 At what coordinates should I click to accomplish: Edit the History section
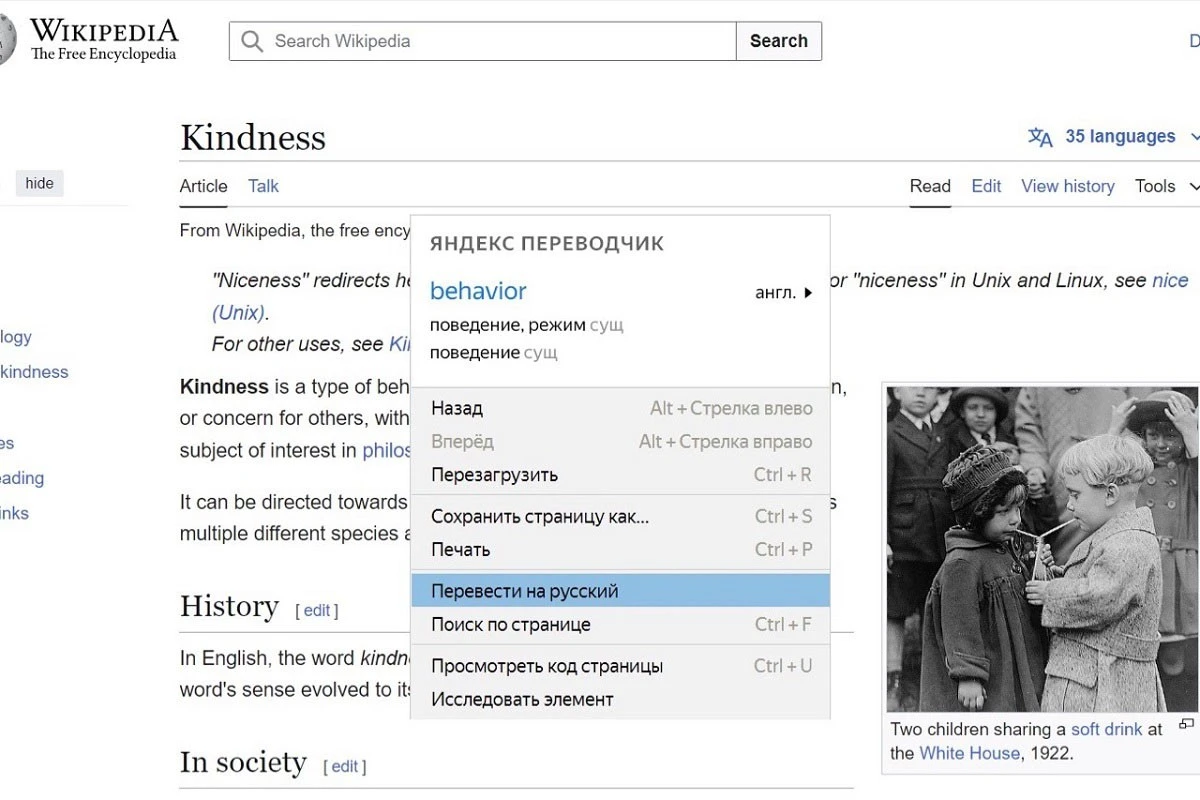(x=317, y=610)
